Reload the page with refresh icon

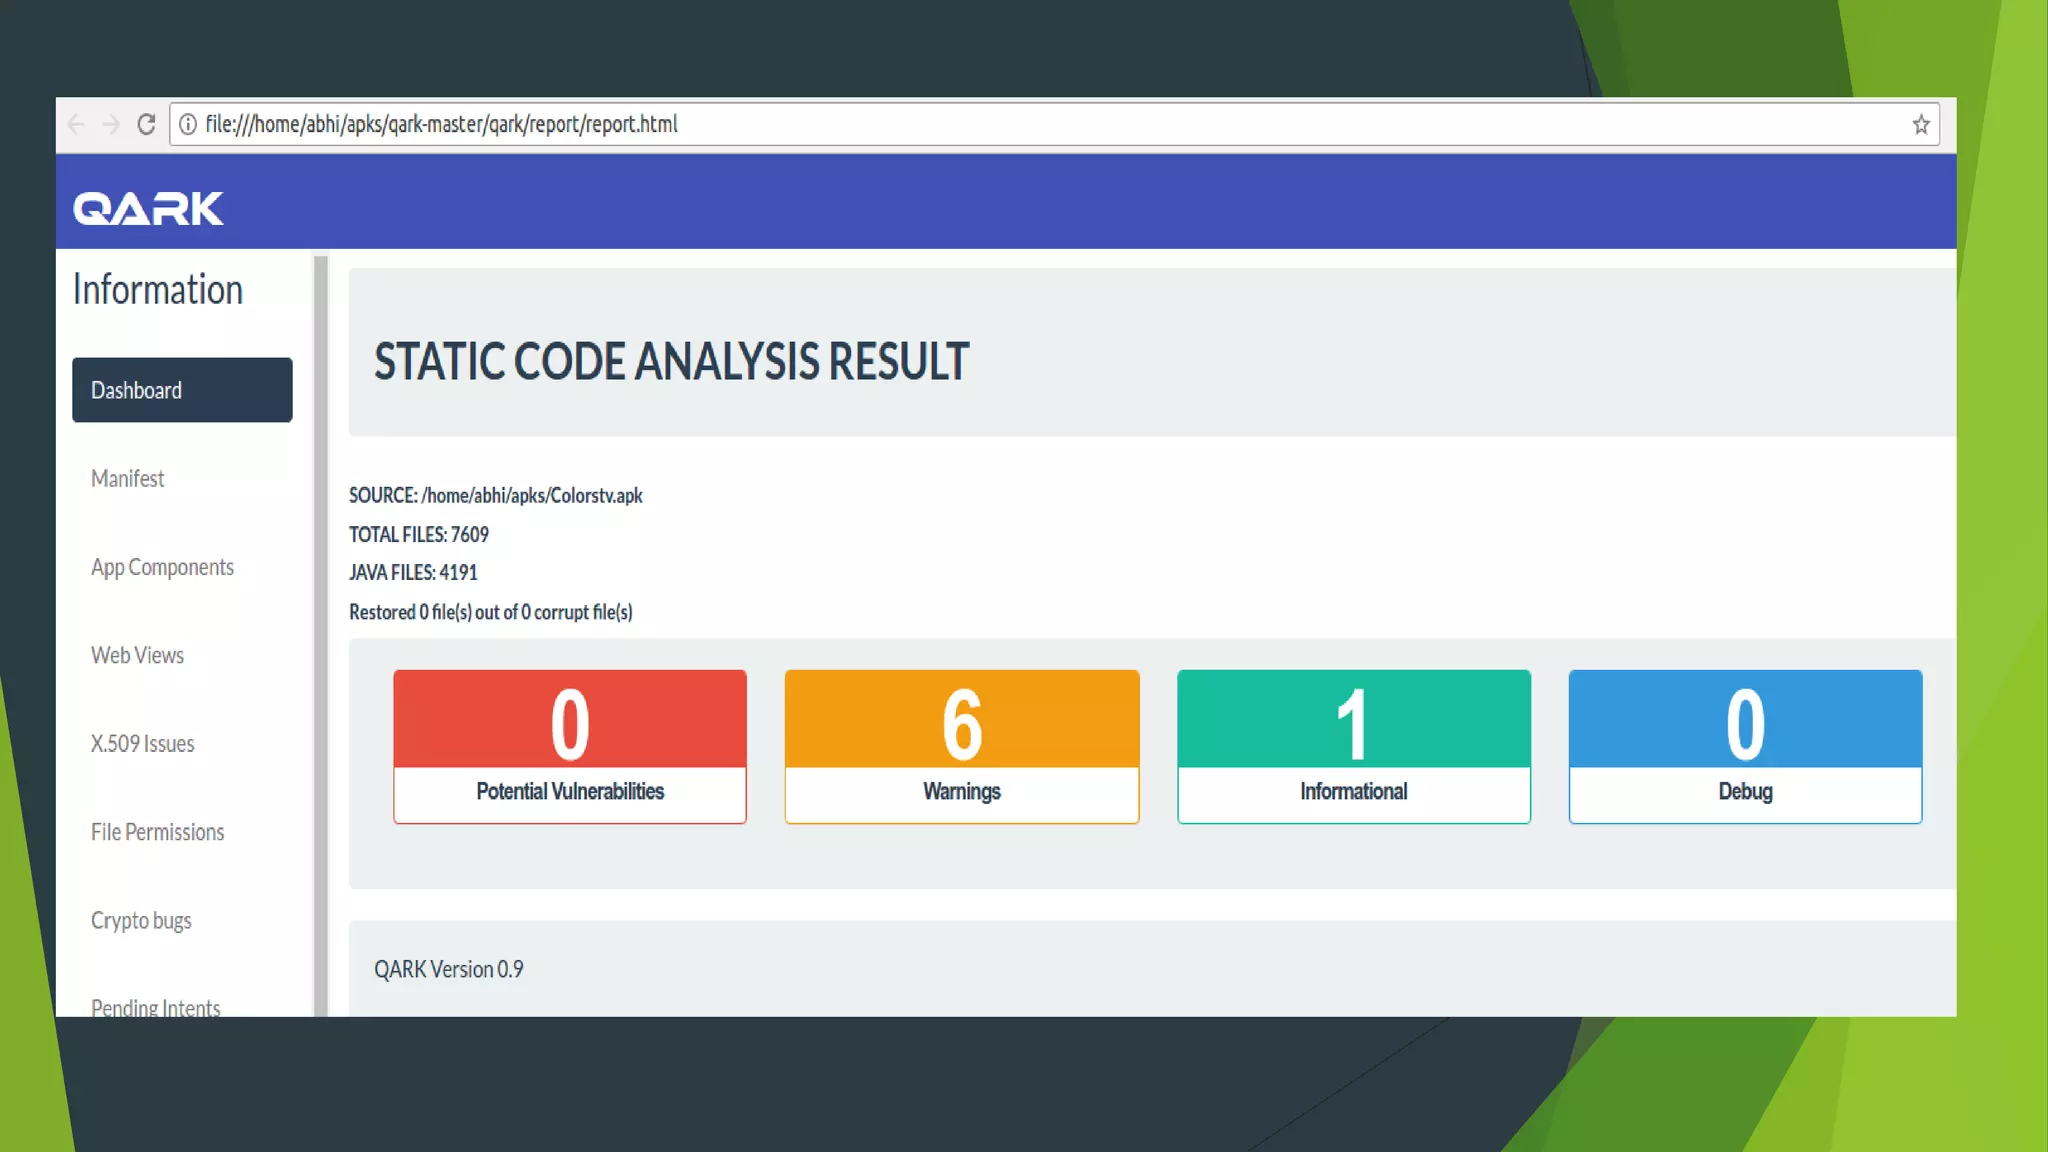[146, 124]
